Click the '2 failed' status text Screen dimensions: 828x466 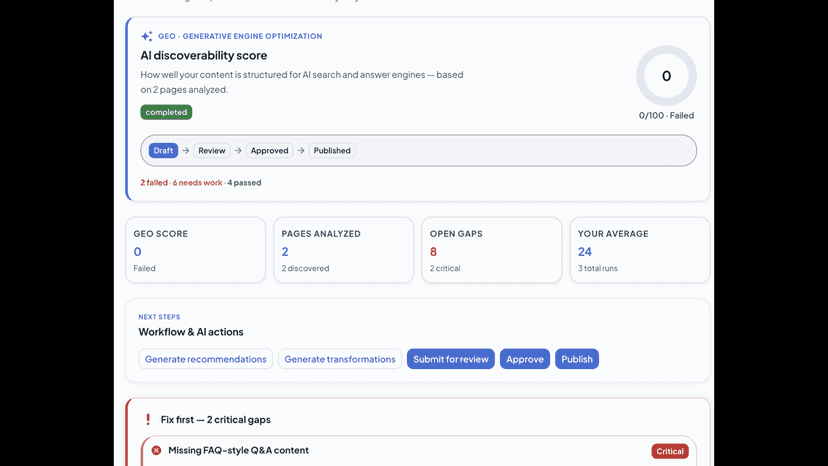pyautogui.click(x=154, y=182)
